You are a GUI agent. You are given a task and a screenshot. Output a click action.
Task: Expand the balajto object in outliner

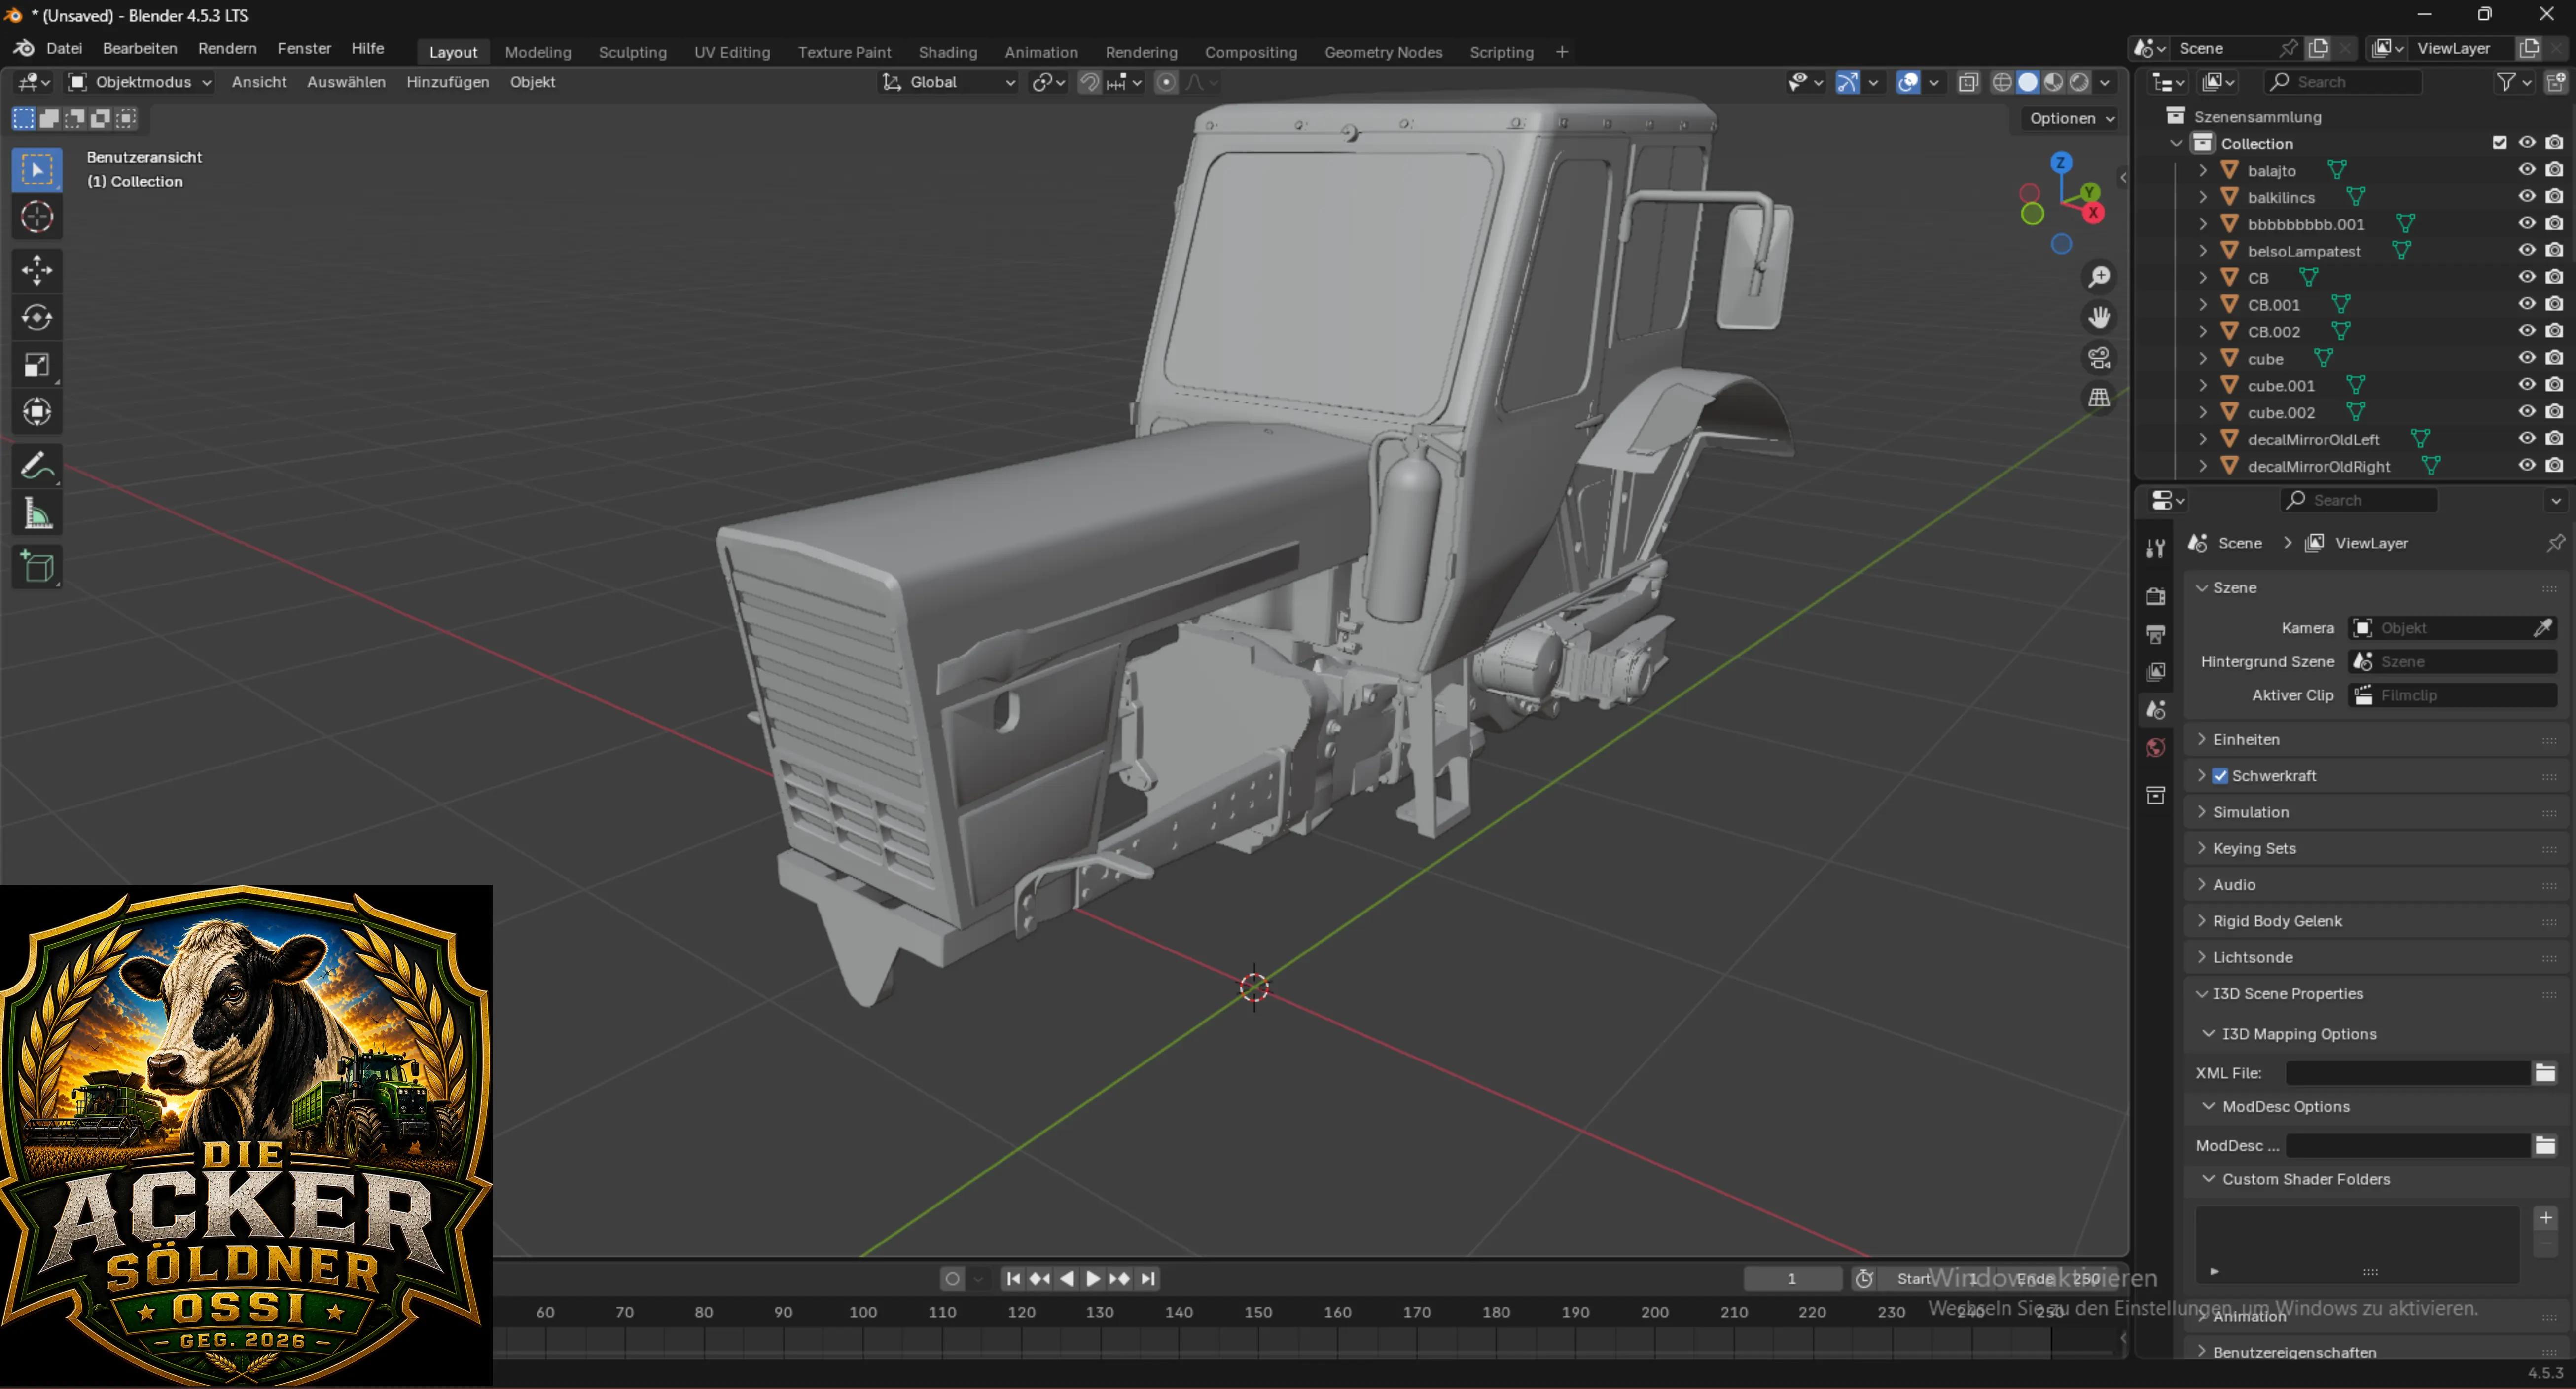2203,170
